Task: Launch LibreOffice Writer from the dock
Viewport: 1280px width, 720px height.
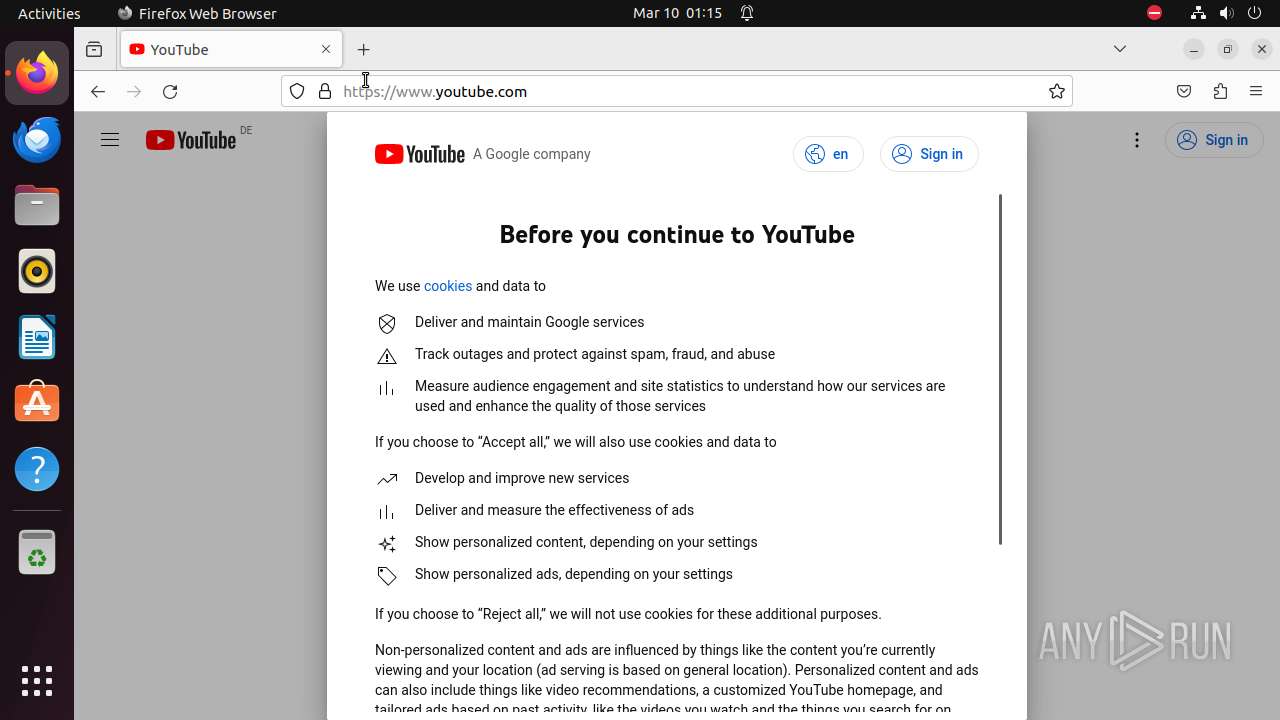Action: click(37, 337)
